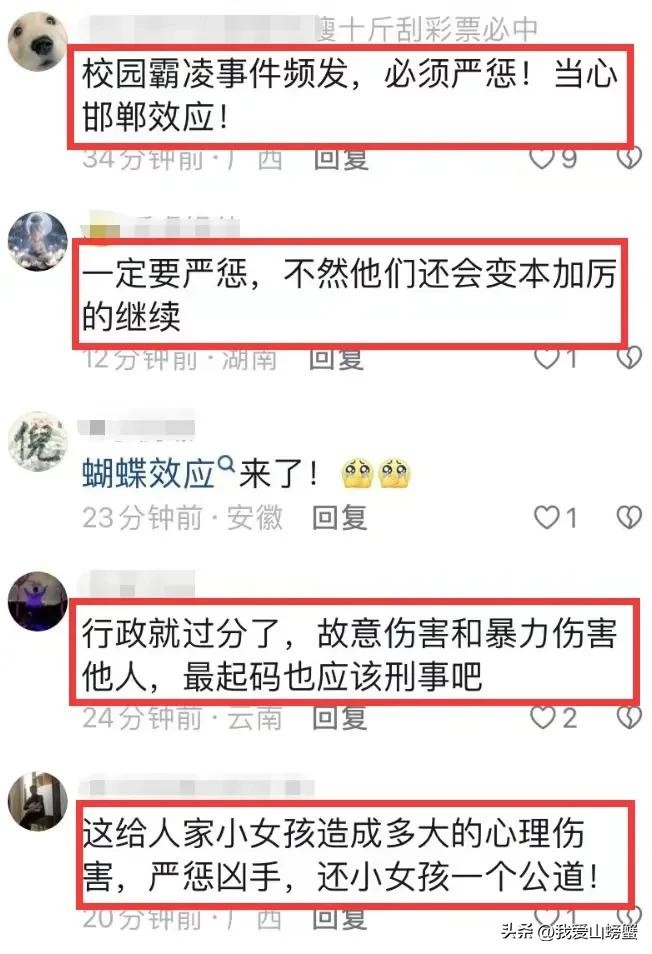Like the 蝴蝶效应来了 comment
This screenshot has height=954, width=652.
pos(546,518)
